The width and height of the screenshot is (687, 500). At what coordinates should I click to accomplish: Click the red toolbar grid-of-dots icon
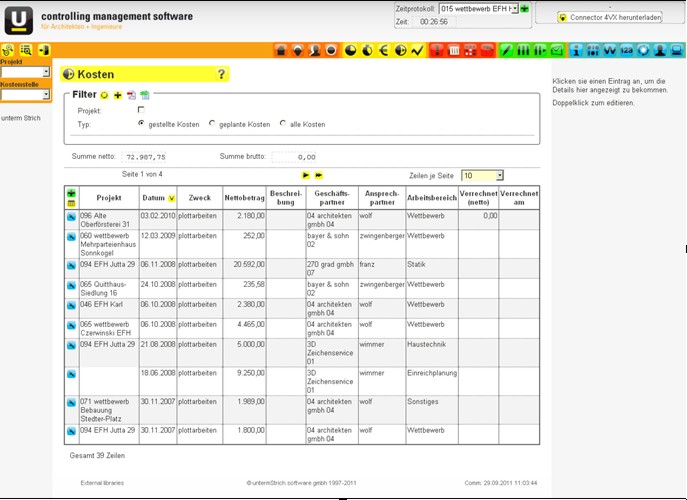pyautogui.click(x=470, y=50)
